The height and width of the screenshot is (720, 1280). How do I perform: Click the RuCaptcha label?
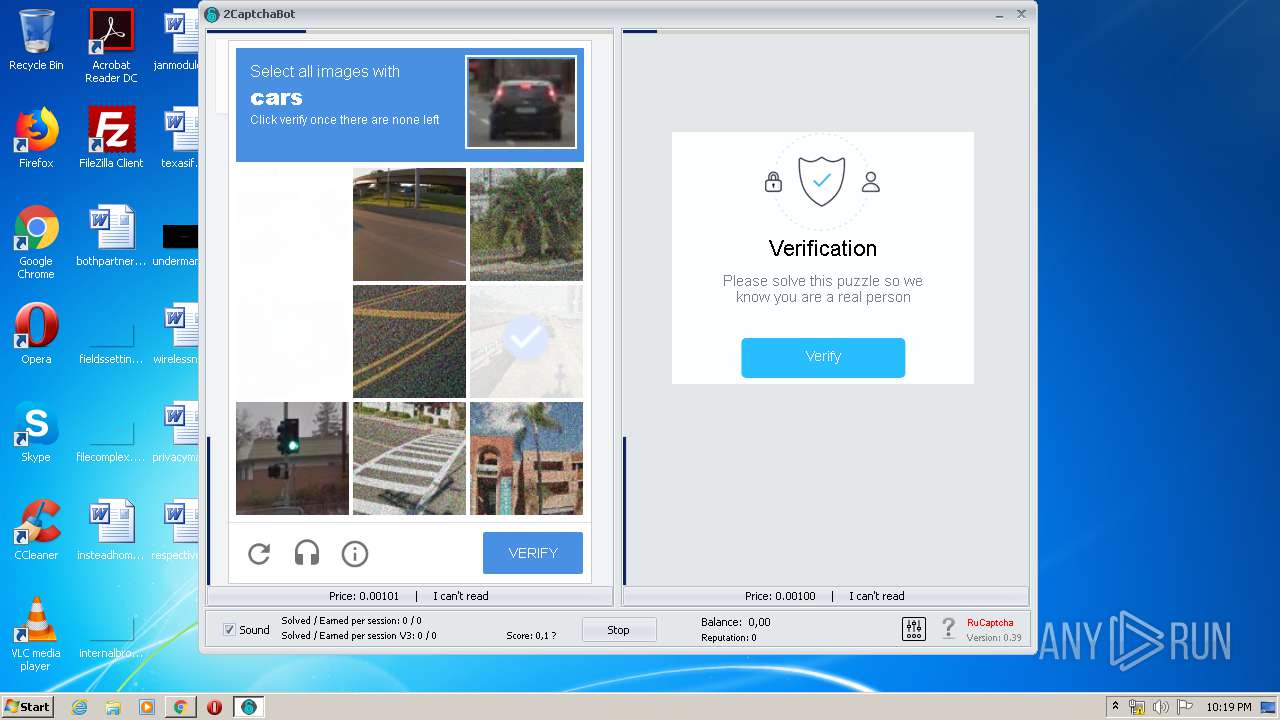pyautogui.click(x=990, y=622)
